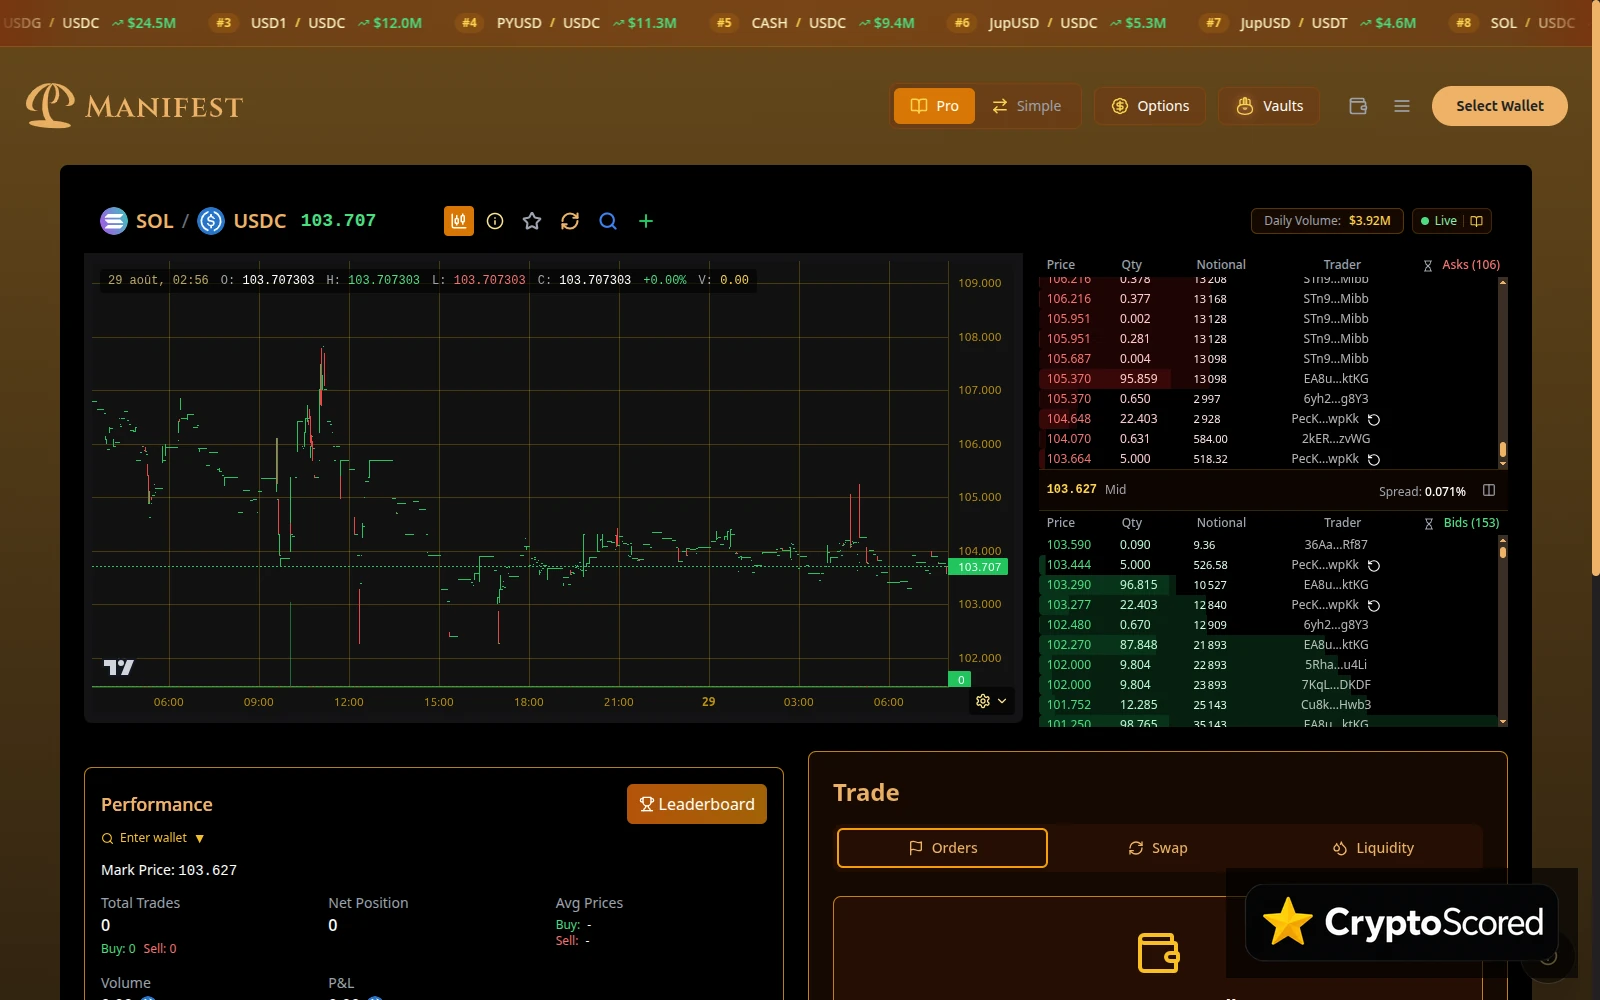Click refresh icon on 104.648 ask row
Image resolution: width=1600 pixels, height=1000 pixels.
click(1374, 420)
